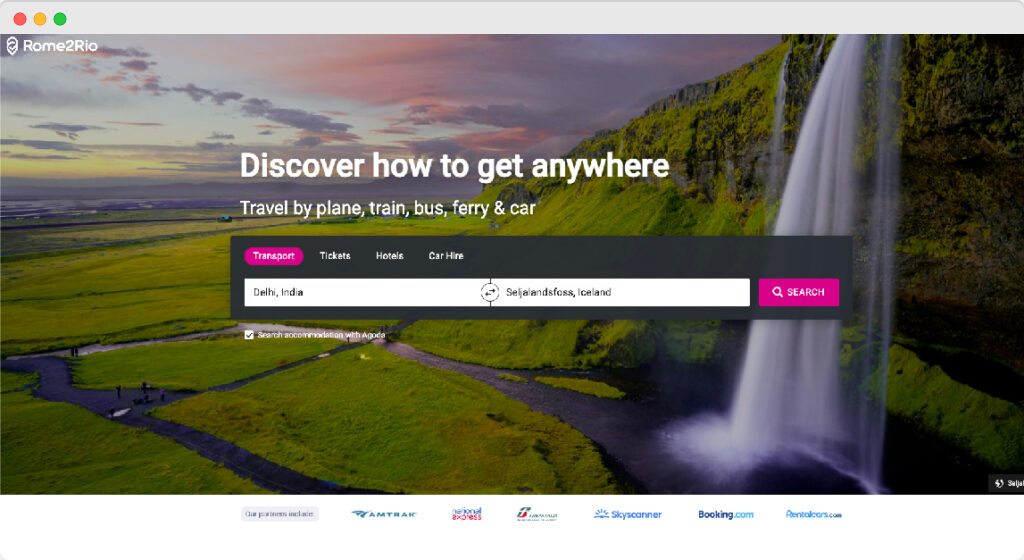Open the Booking.com partner link
This screenshot has height=560, width=1024.
[726, 514]
